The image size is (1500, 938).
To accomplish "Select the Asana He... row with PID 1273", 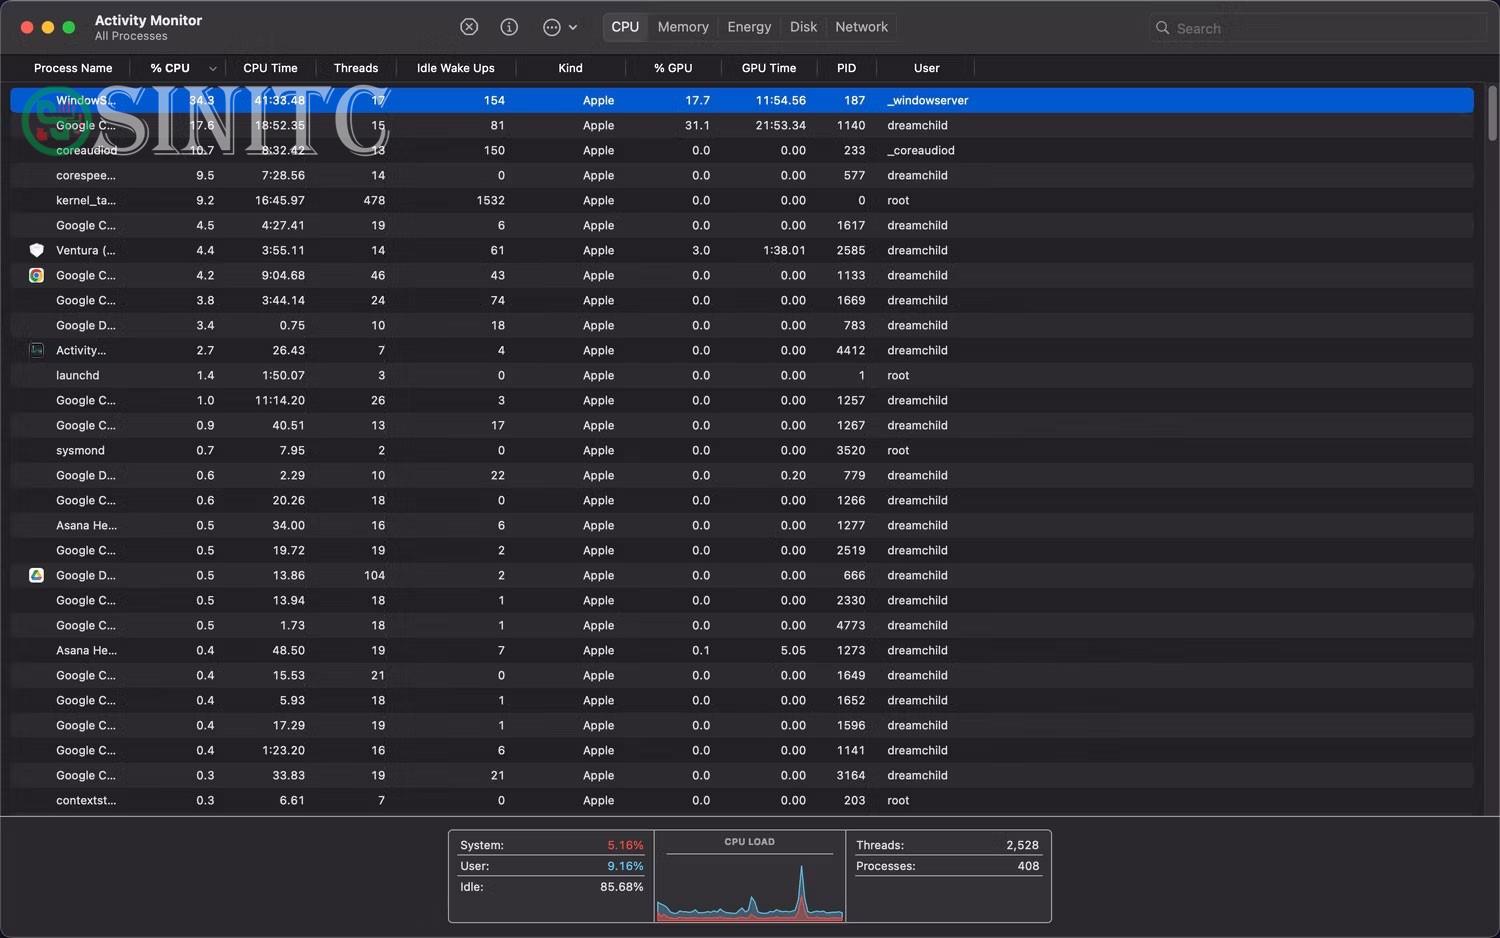I will pos(741,650).
